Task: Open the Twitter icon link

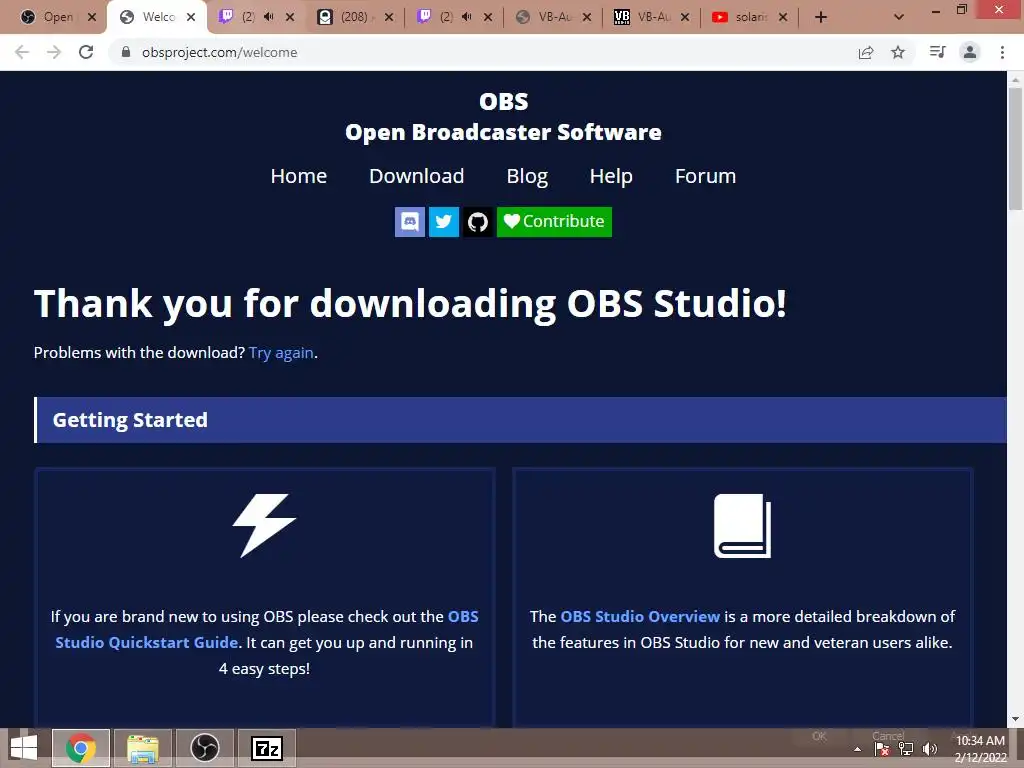Action: coord(443,222)
